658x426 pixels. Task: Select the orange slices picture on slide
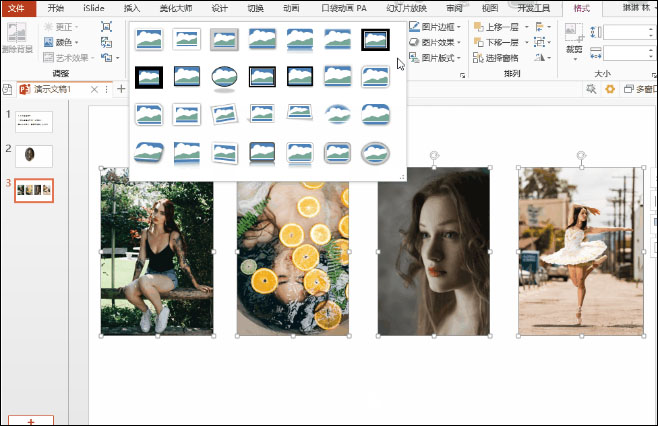point(293,259)
